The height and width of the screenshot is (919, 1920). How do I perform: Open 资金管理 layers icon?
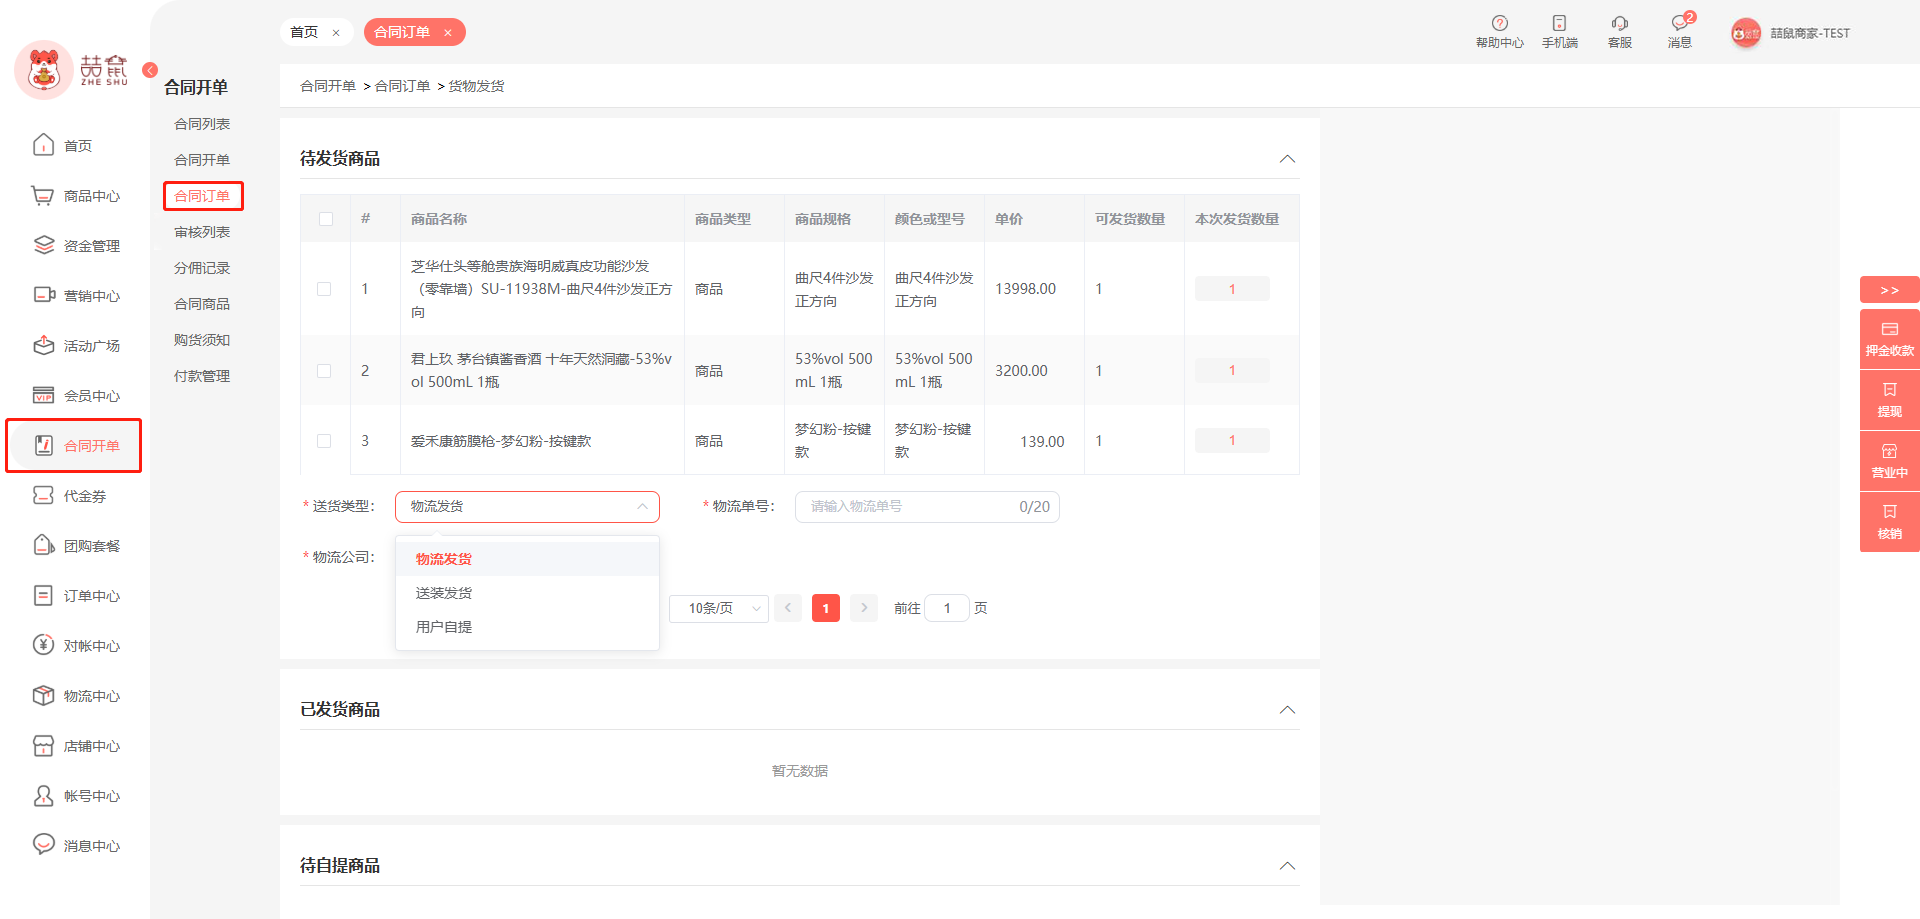click(x=43, y=245)
